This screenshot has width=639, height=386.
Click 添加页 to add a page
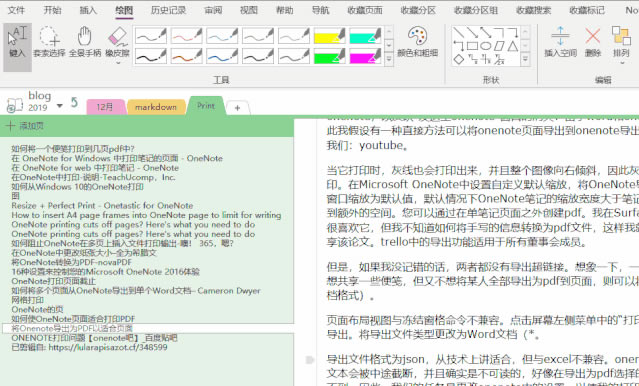click(x=25, y=126)
